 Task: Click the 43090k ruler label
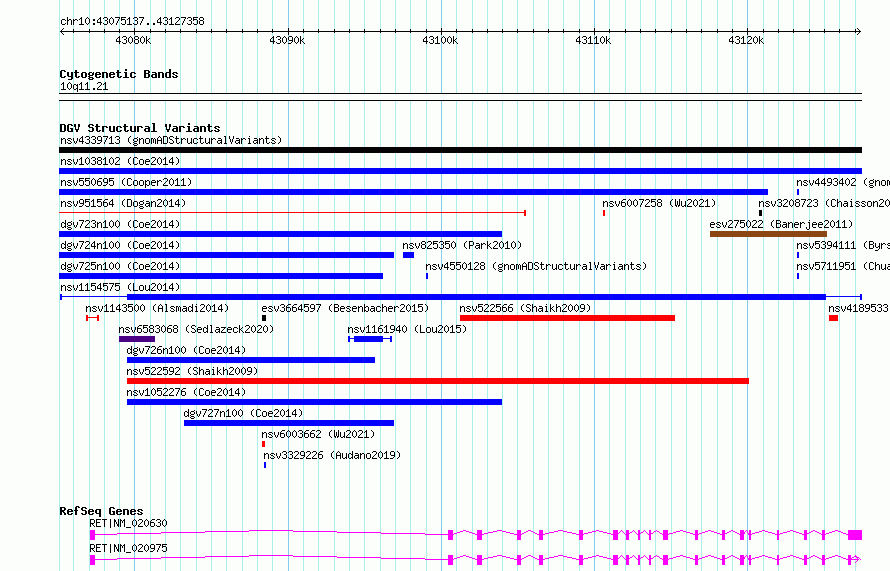click(x=287, y=40)
